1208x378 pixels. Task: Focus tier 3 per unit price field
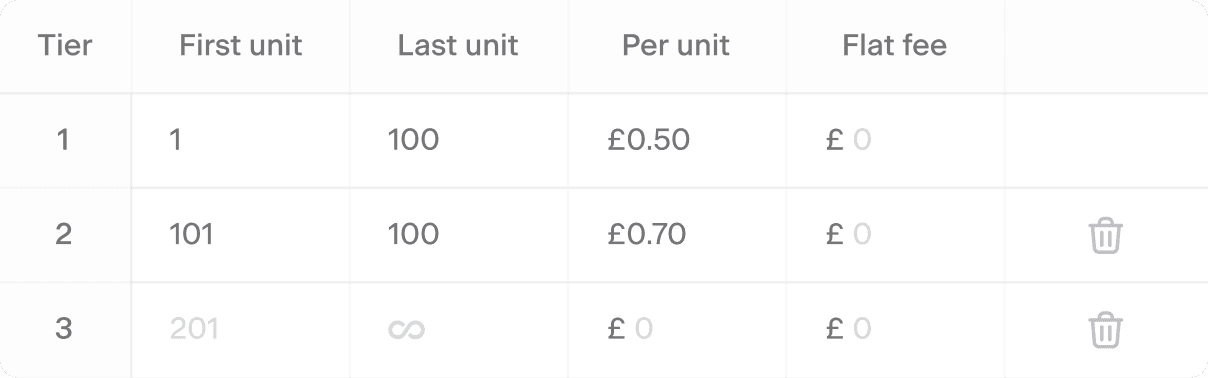click(677, 329)
